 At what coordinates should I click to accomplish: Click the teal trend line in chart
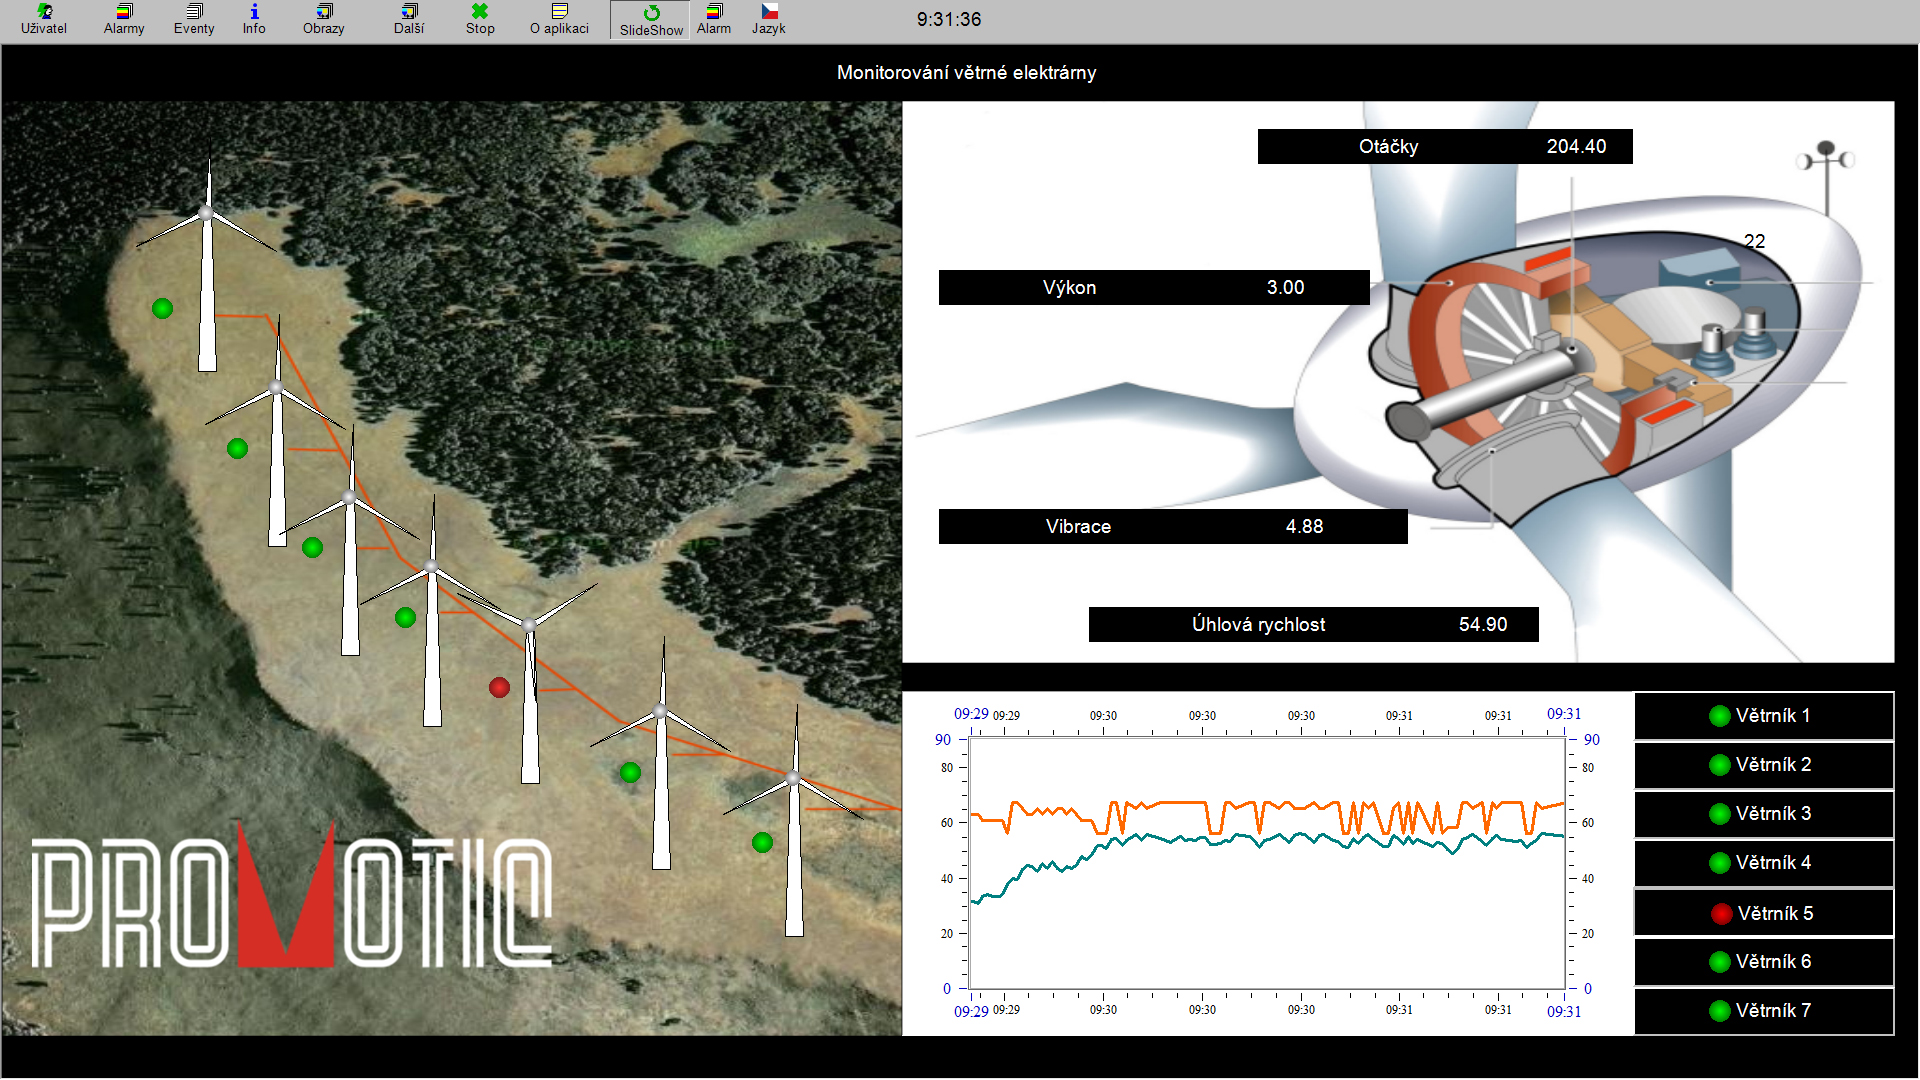(1180, 838)
